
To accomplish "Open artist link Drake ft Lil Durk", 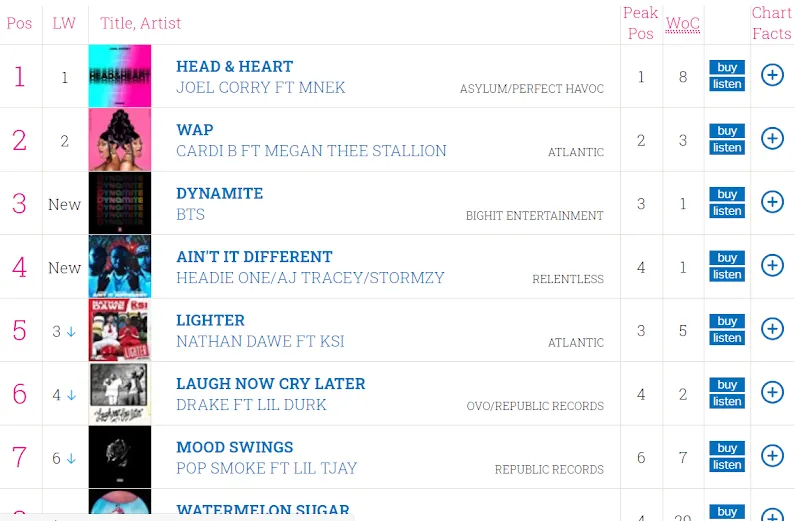I will click(251, 405).
